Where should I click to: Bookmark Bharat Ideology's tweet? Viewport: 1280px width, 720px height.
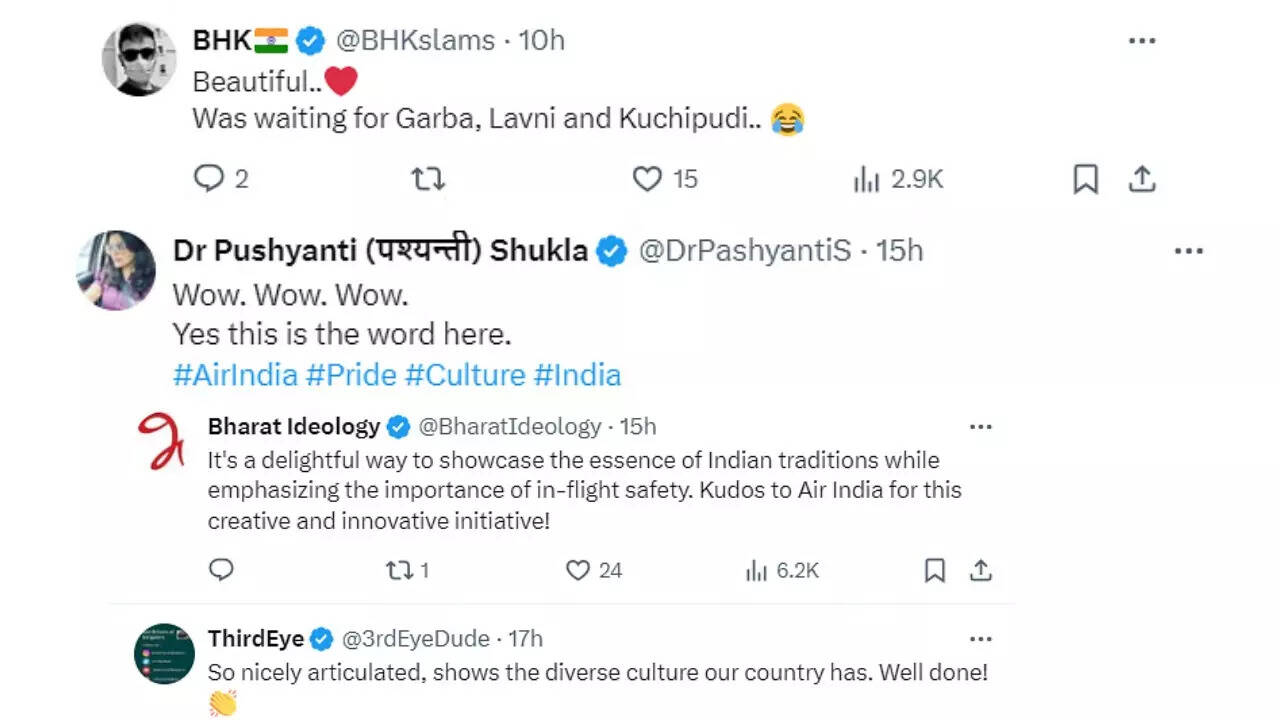(x=934, y=570)
